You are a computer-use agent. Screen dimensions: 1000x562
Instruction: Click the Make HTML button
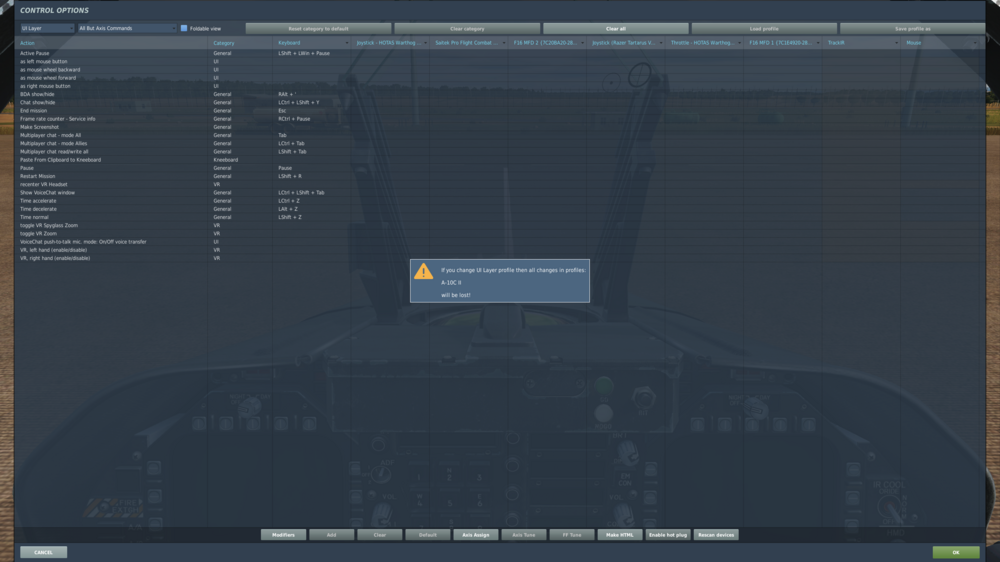(x=620, y=535)
